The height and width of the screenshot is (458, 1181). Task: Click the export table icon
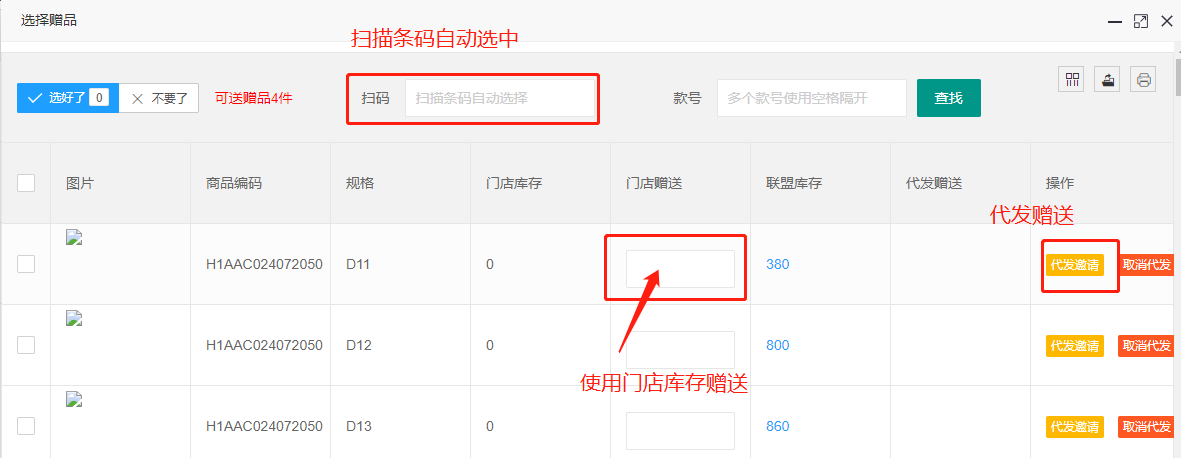point(1107,79)
